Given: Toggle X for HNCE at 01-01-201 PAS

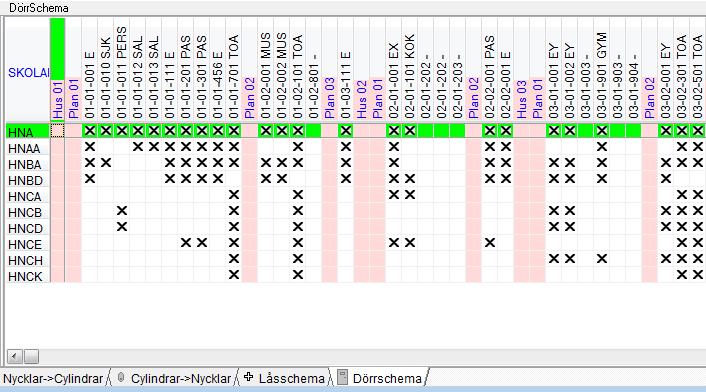Looking at the screenshot, I should point(186,243).
